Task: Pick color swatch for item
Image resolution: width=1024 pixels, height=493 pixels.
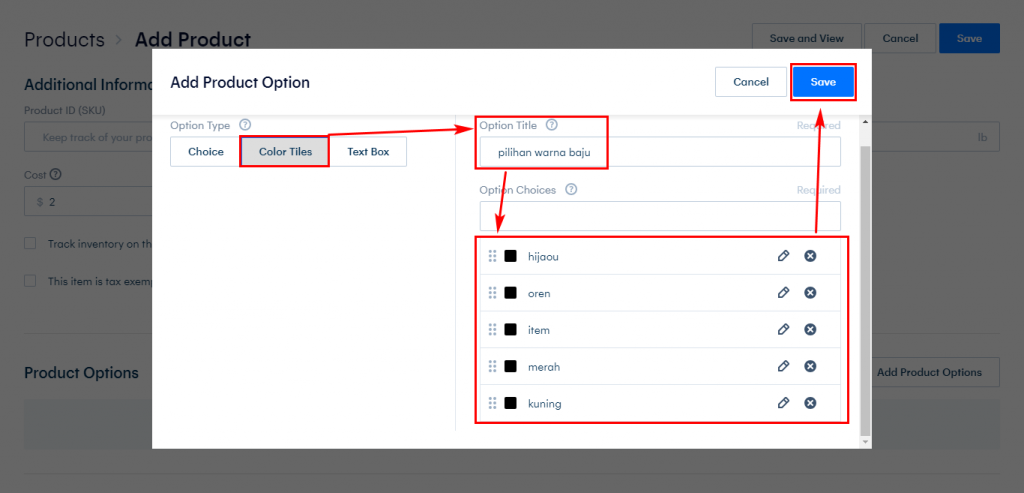Action: pos(510,330)
